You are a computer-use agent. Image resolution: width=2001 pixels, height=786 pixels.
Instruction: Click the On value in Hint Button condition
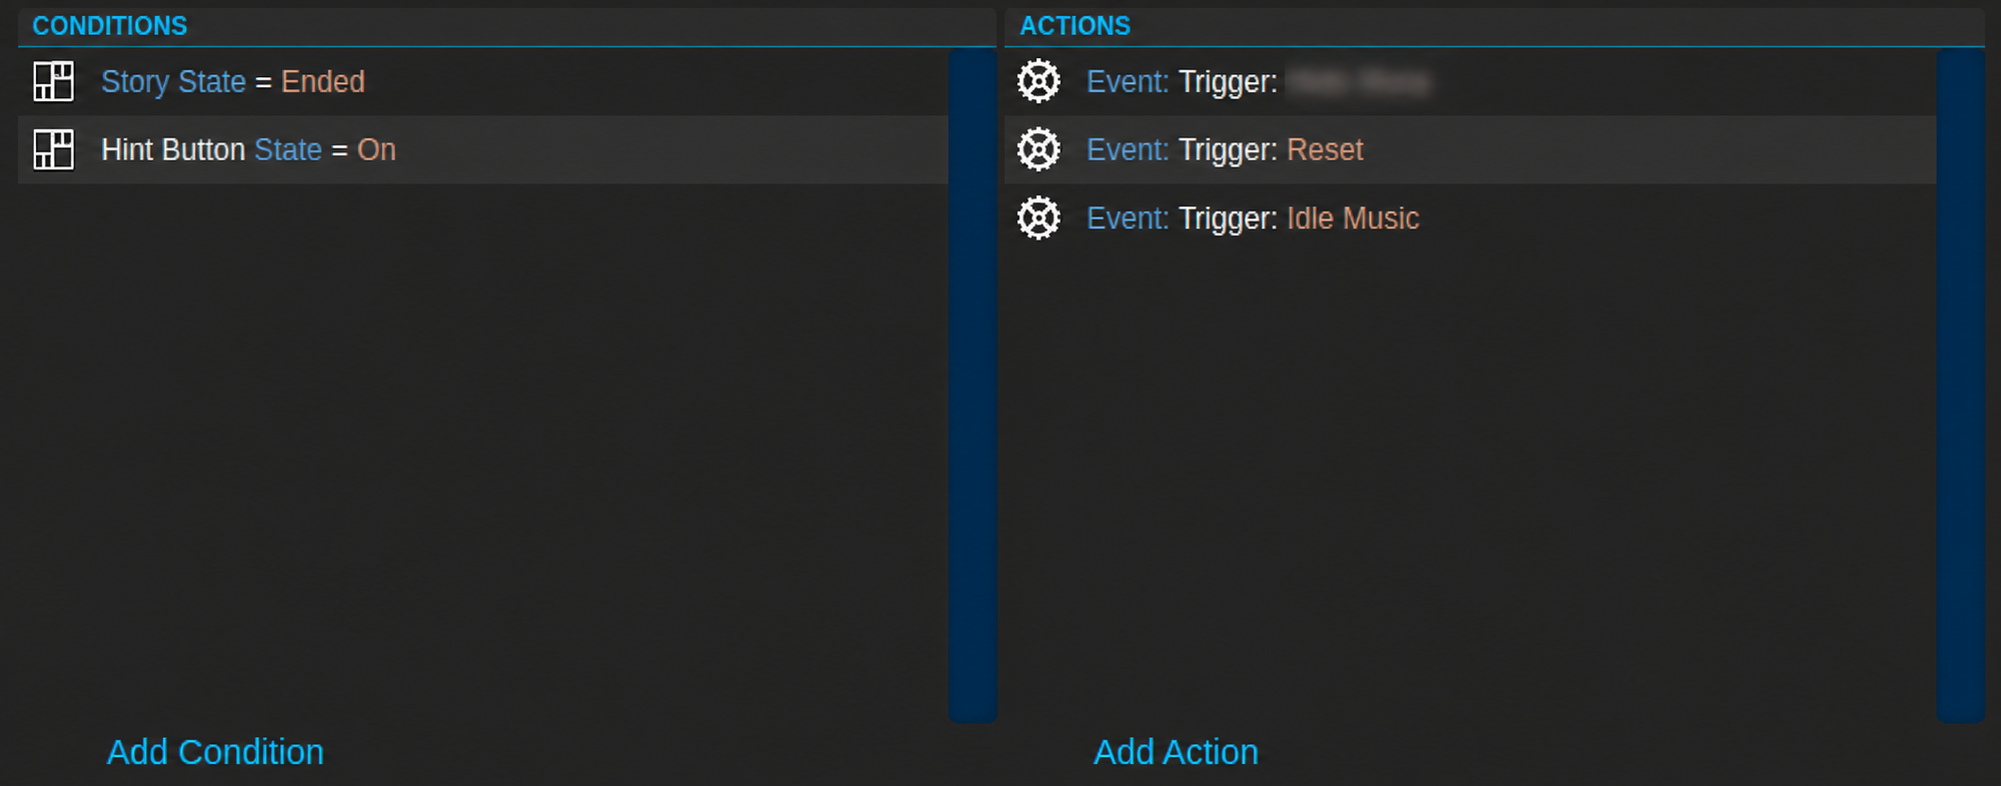[377, 149]
